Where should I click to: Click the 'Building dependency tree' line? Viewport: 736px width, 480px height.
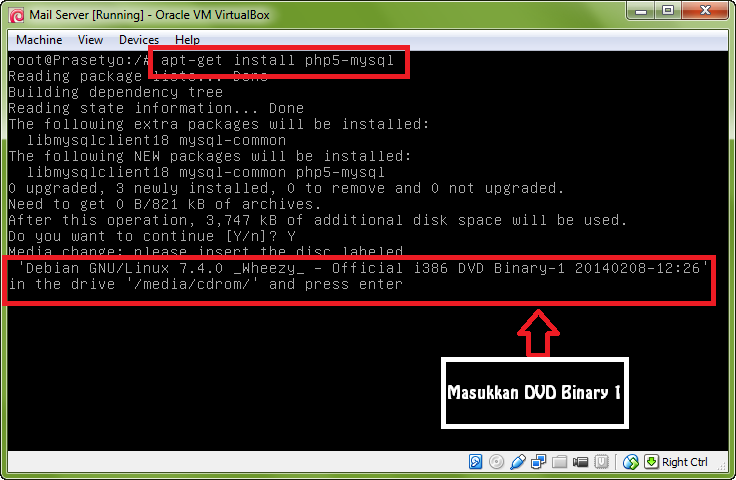(115, 92)
